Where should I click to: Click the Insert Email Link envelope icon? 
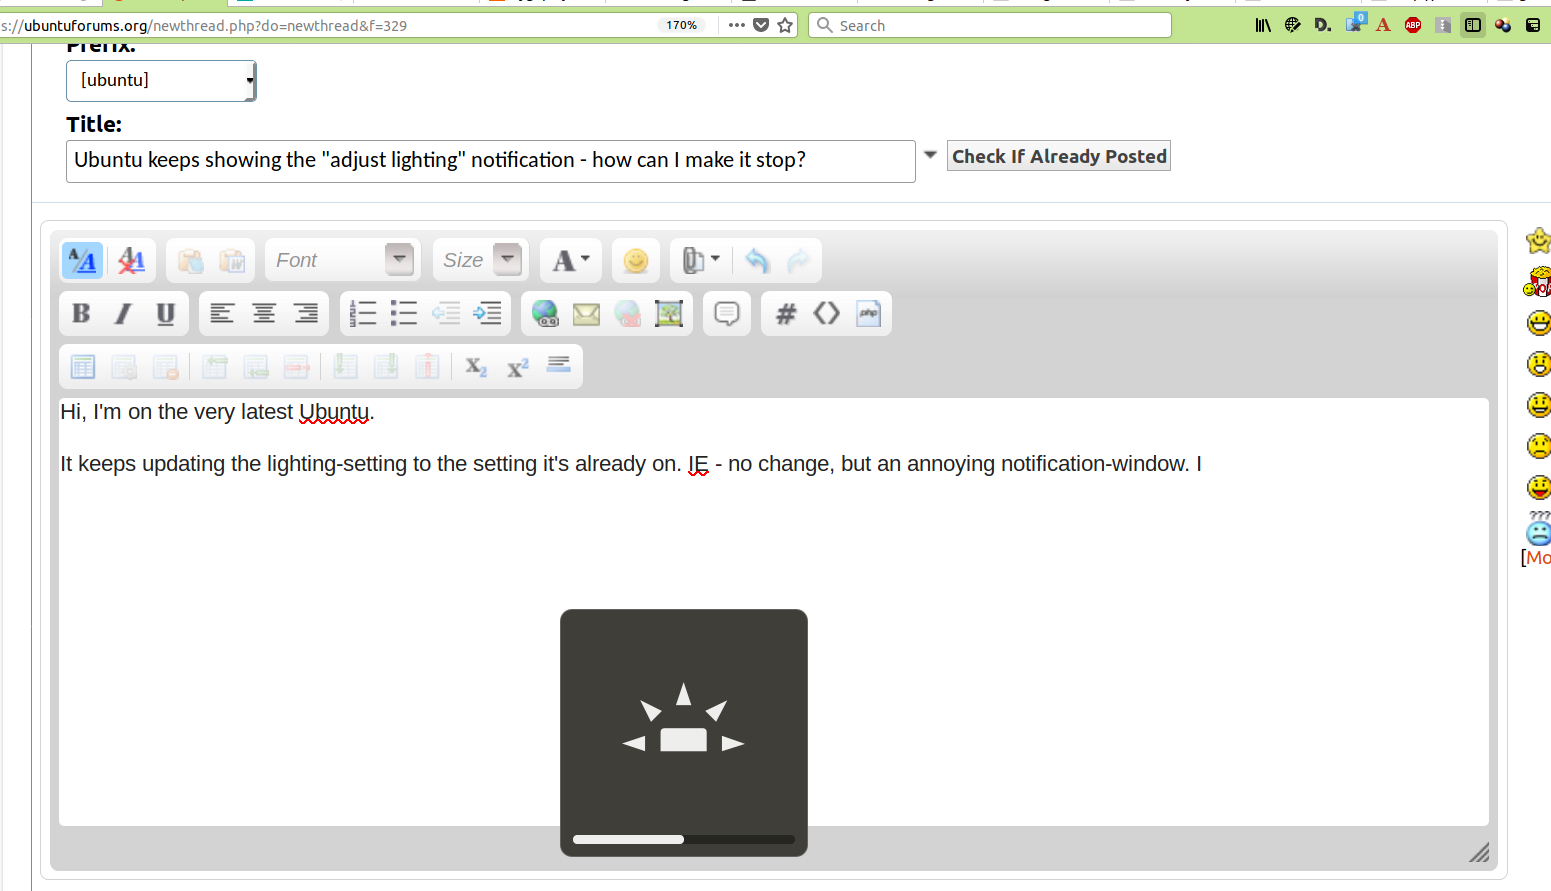[x=586, y=314]
